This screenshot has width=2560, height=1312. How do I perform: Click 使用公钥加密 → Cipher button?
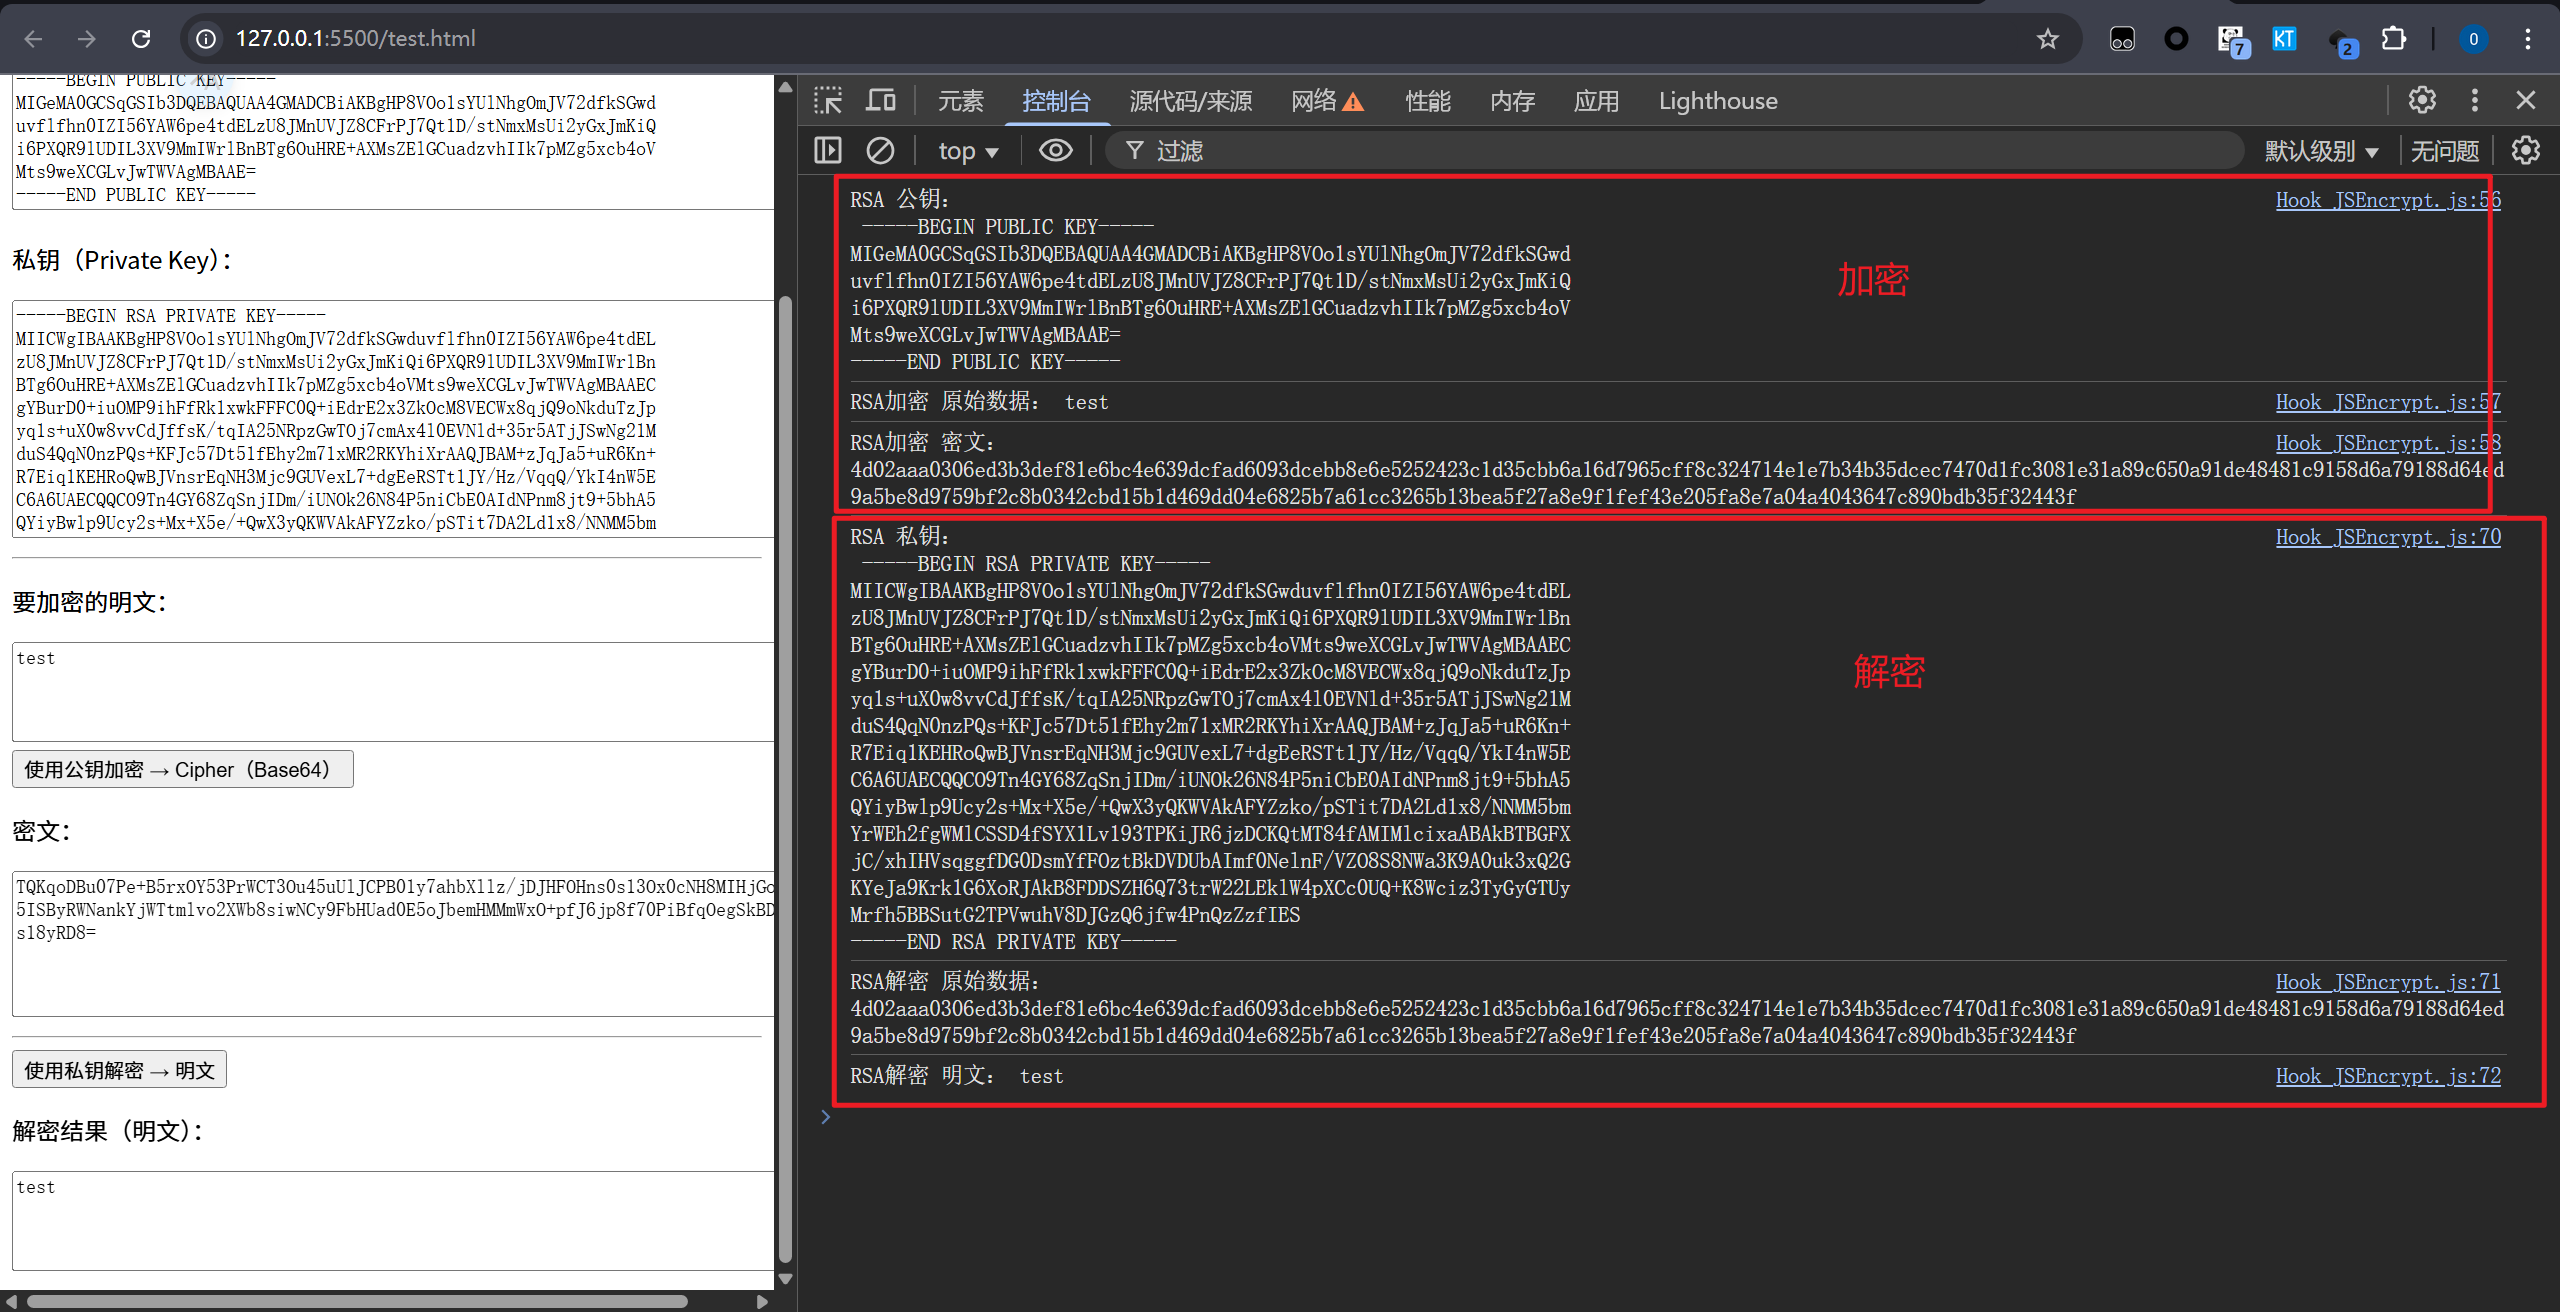(x=183, y=769)
